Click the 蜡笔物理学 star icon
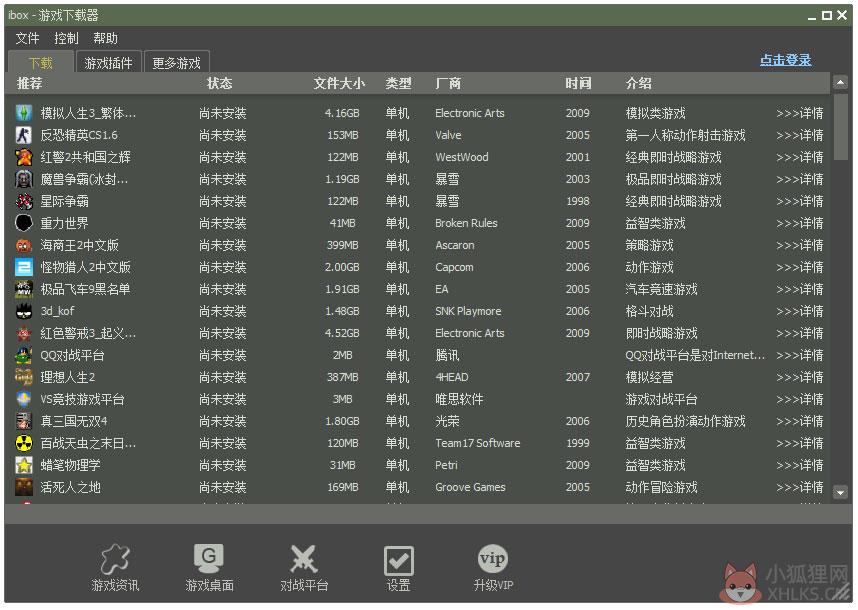The image size is (858, 610). coord(24,465)
